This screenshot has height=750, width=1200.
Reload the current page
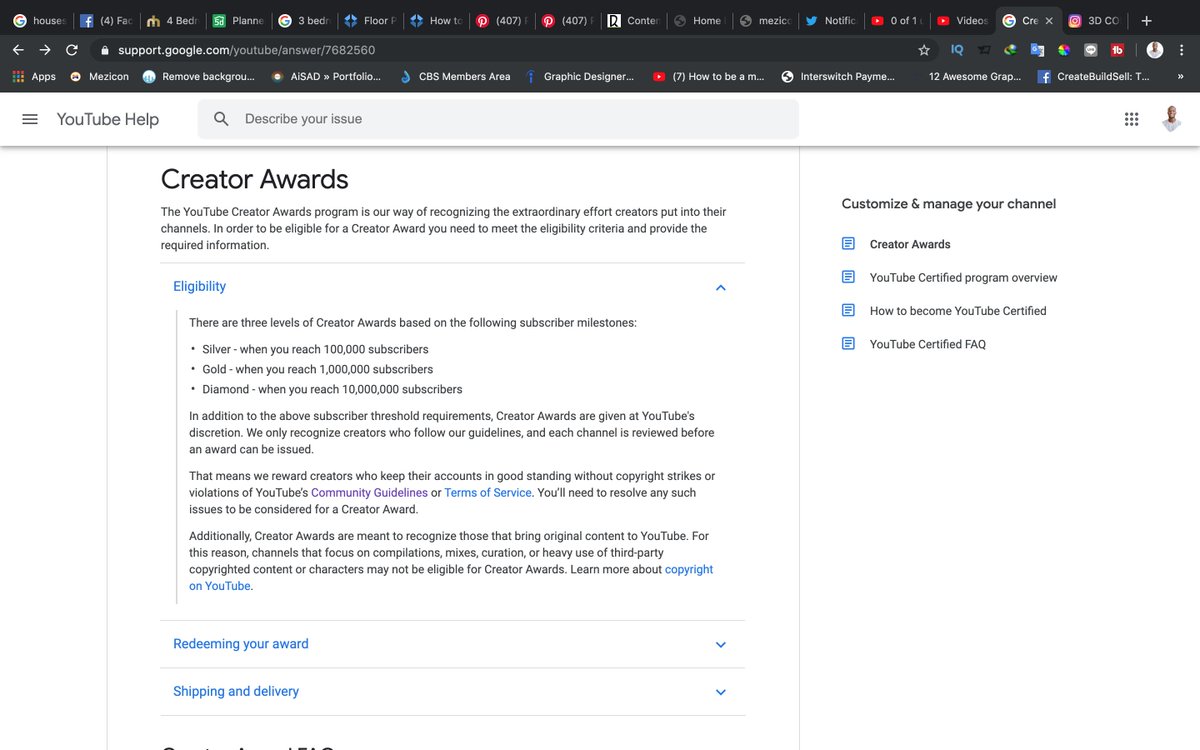72,50
